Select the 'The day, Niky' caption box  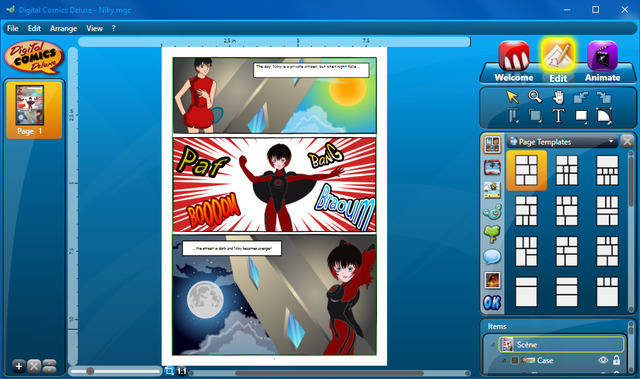[x=311, y=70]
